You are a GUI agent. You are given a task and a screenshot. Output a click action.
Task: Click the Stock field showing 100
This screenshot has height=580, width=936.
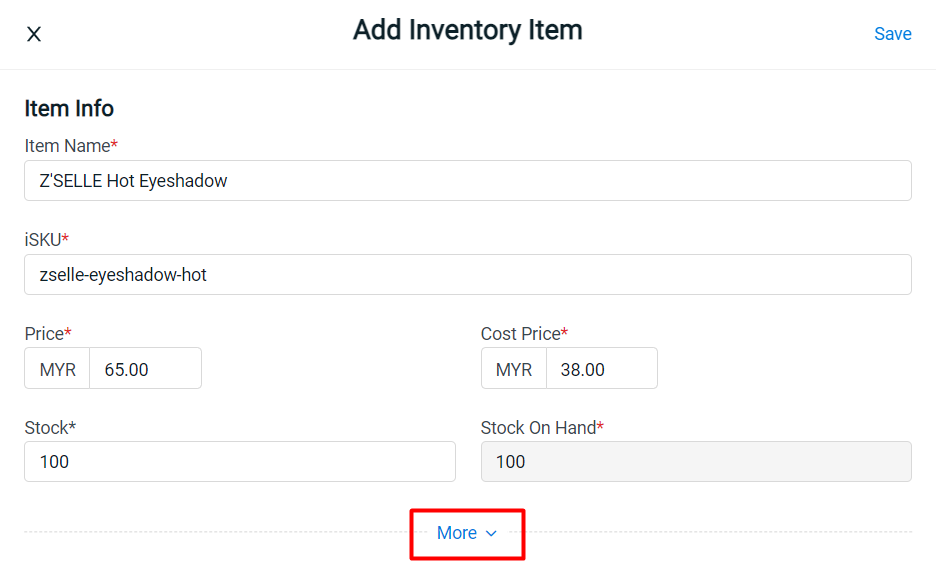click(x=240, y=461)
